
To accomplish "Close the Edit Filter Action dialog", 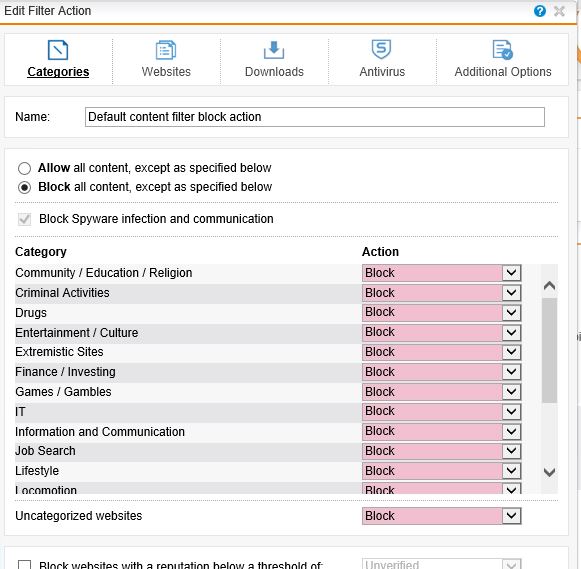I will pyautogui.click(x=560, y=11).
